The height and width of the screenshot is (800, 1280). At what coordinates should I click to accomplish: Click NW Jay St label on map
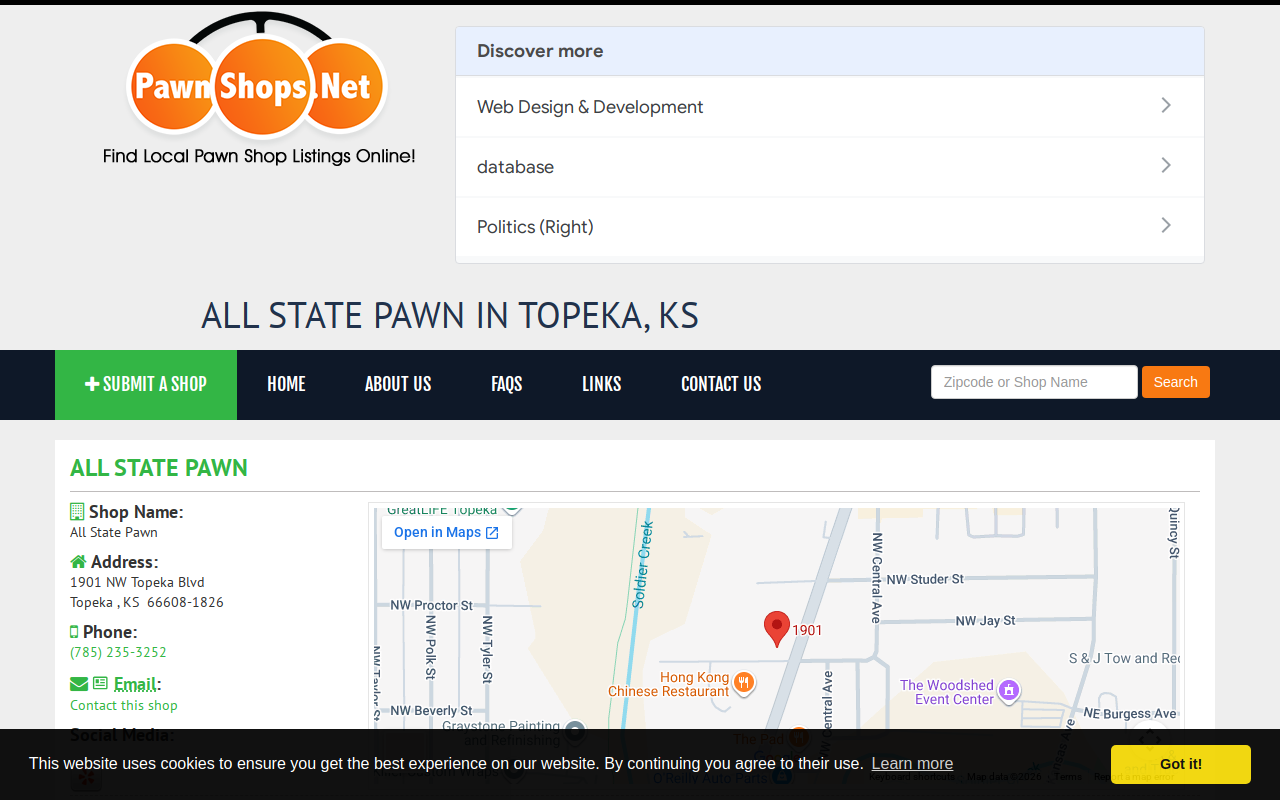pyautogui.click(x=985, y=621)
